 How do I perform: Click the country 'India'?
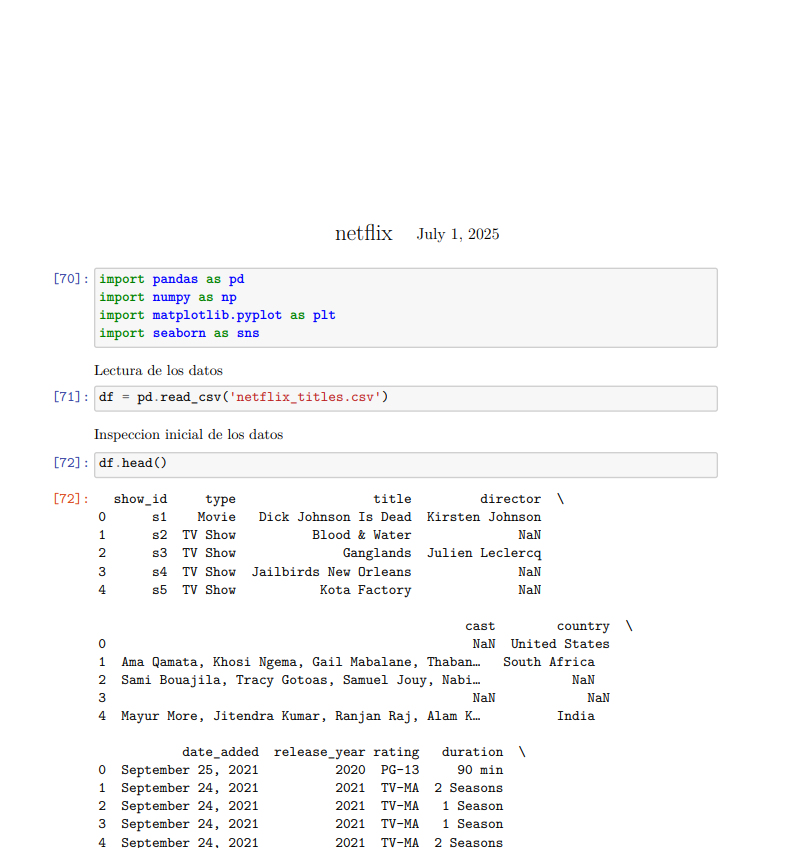[576, 716]
